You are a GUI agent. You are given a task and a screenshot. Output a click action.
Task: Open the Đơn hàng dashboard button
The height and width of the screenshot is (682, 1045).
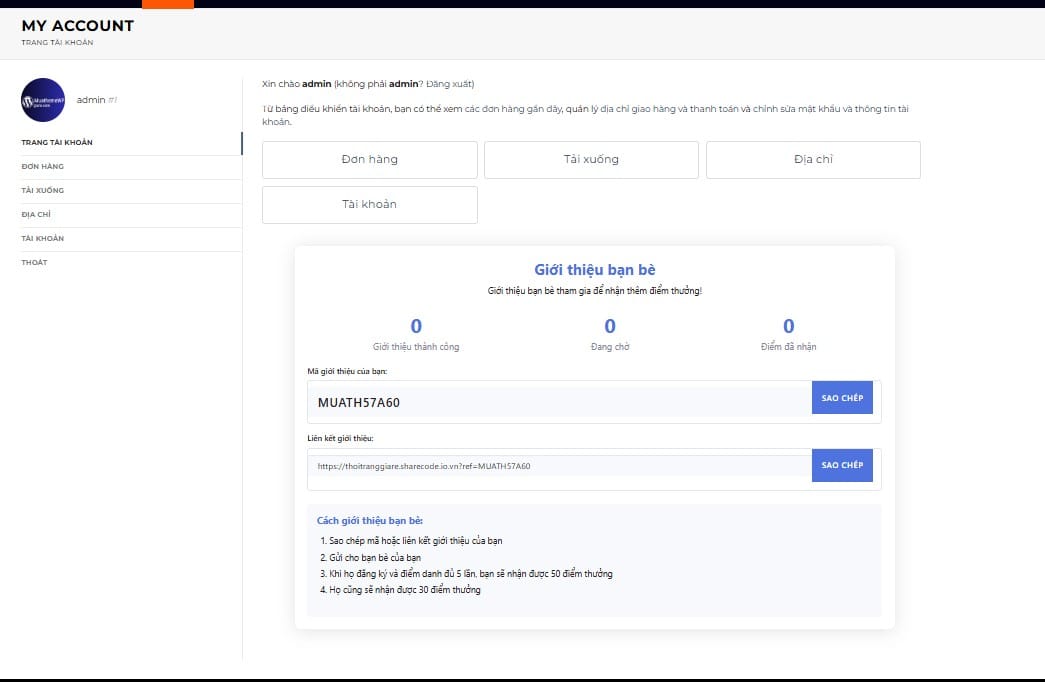click(370, 159)
